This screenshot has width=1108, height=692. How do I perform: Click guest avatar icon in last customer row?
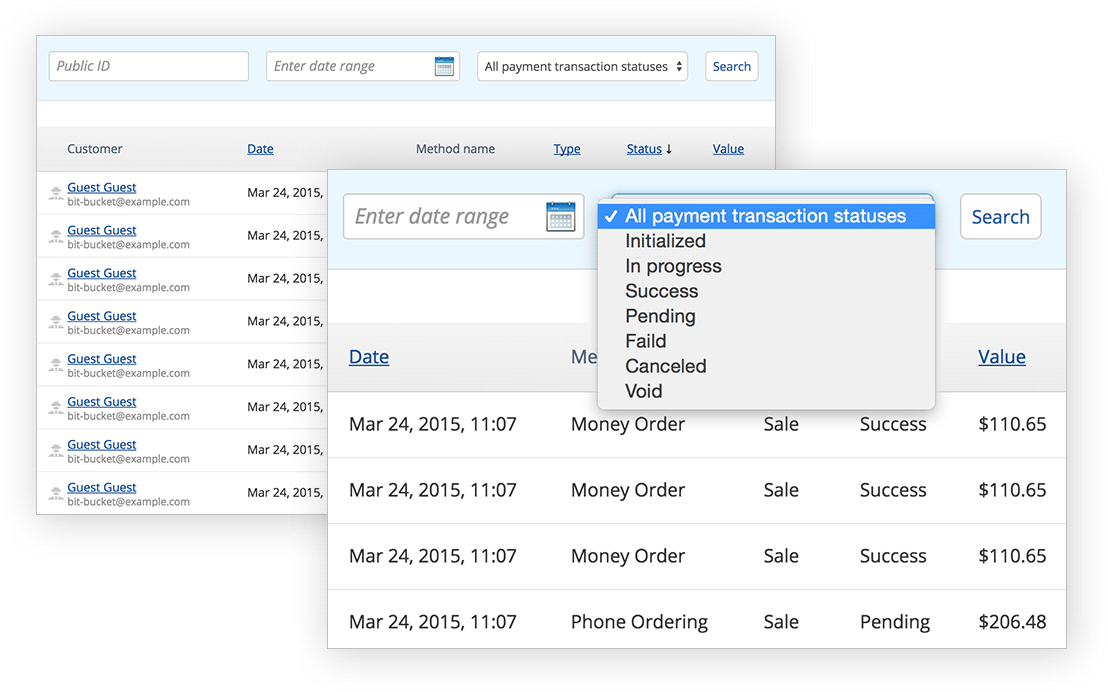pos(56,494)
